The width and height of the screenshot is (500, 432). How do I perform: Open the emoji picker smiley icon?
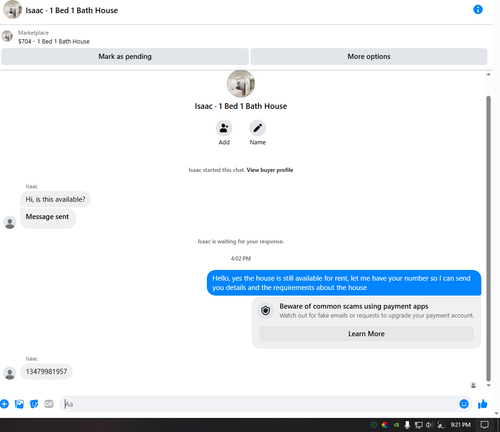click(x=464, y=404)
